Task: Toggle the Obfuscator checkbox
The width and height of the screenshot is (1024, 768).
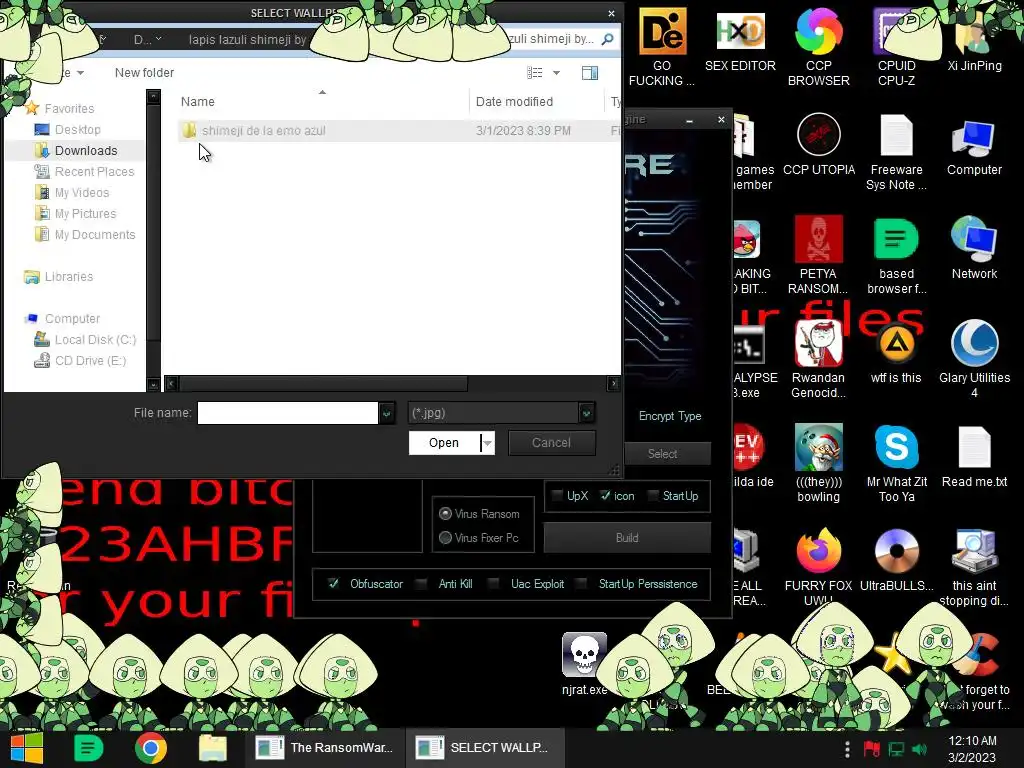Action: (x=334, y=584)
